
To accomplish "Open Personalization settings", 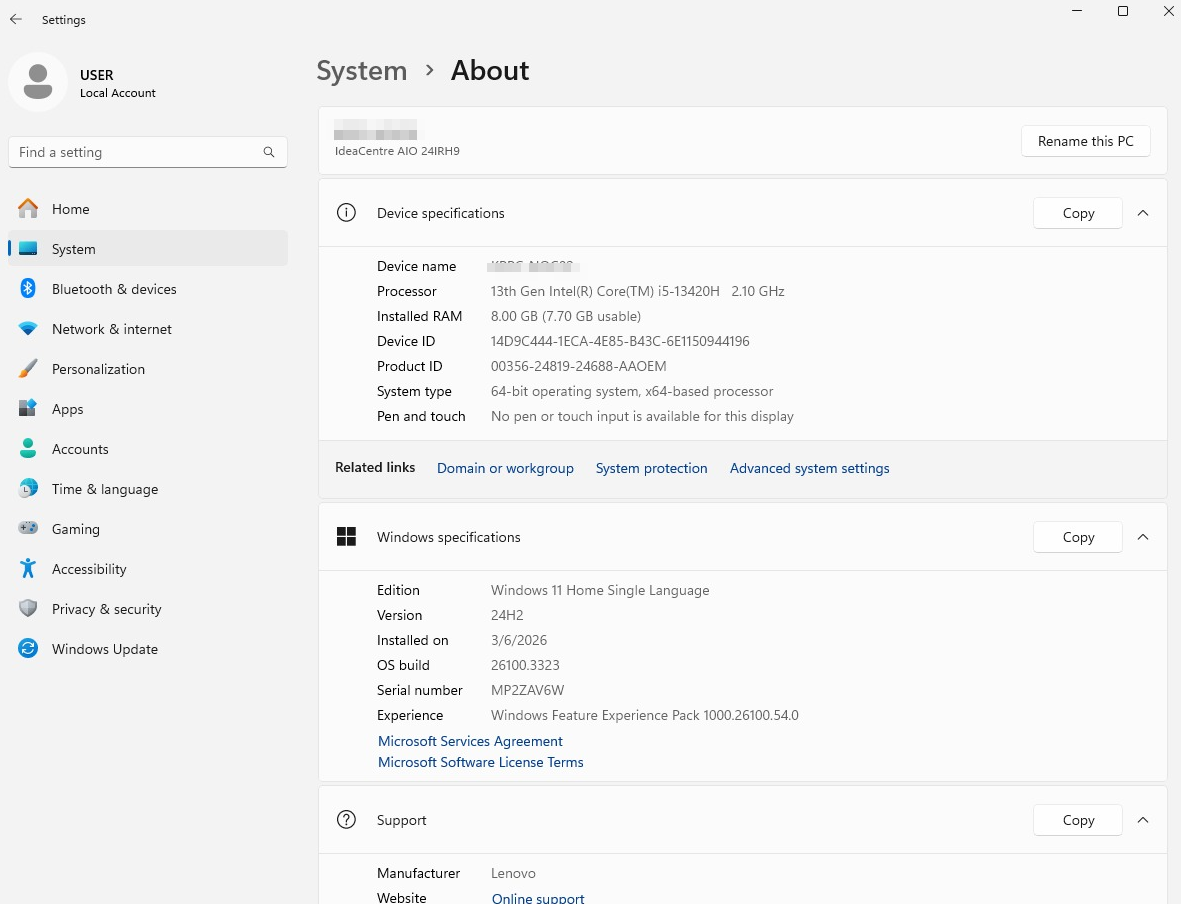I will point(98,369).
